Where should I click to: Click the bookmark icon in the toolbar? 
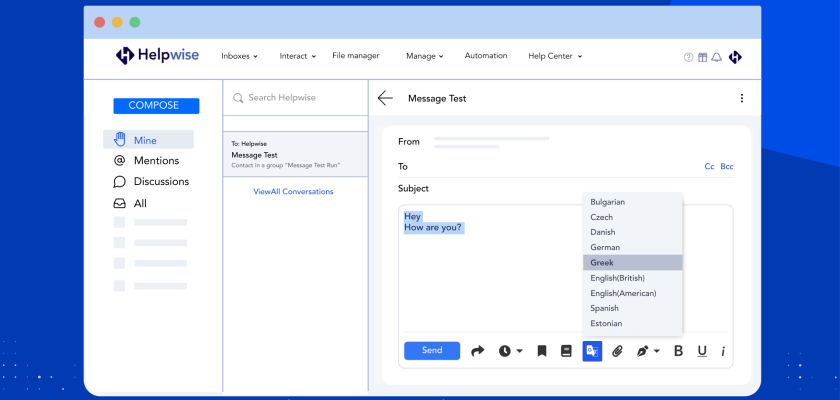[541, 351]
